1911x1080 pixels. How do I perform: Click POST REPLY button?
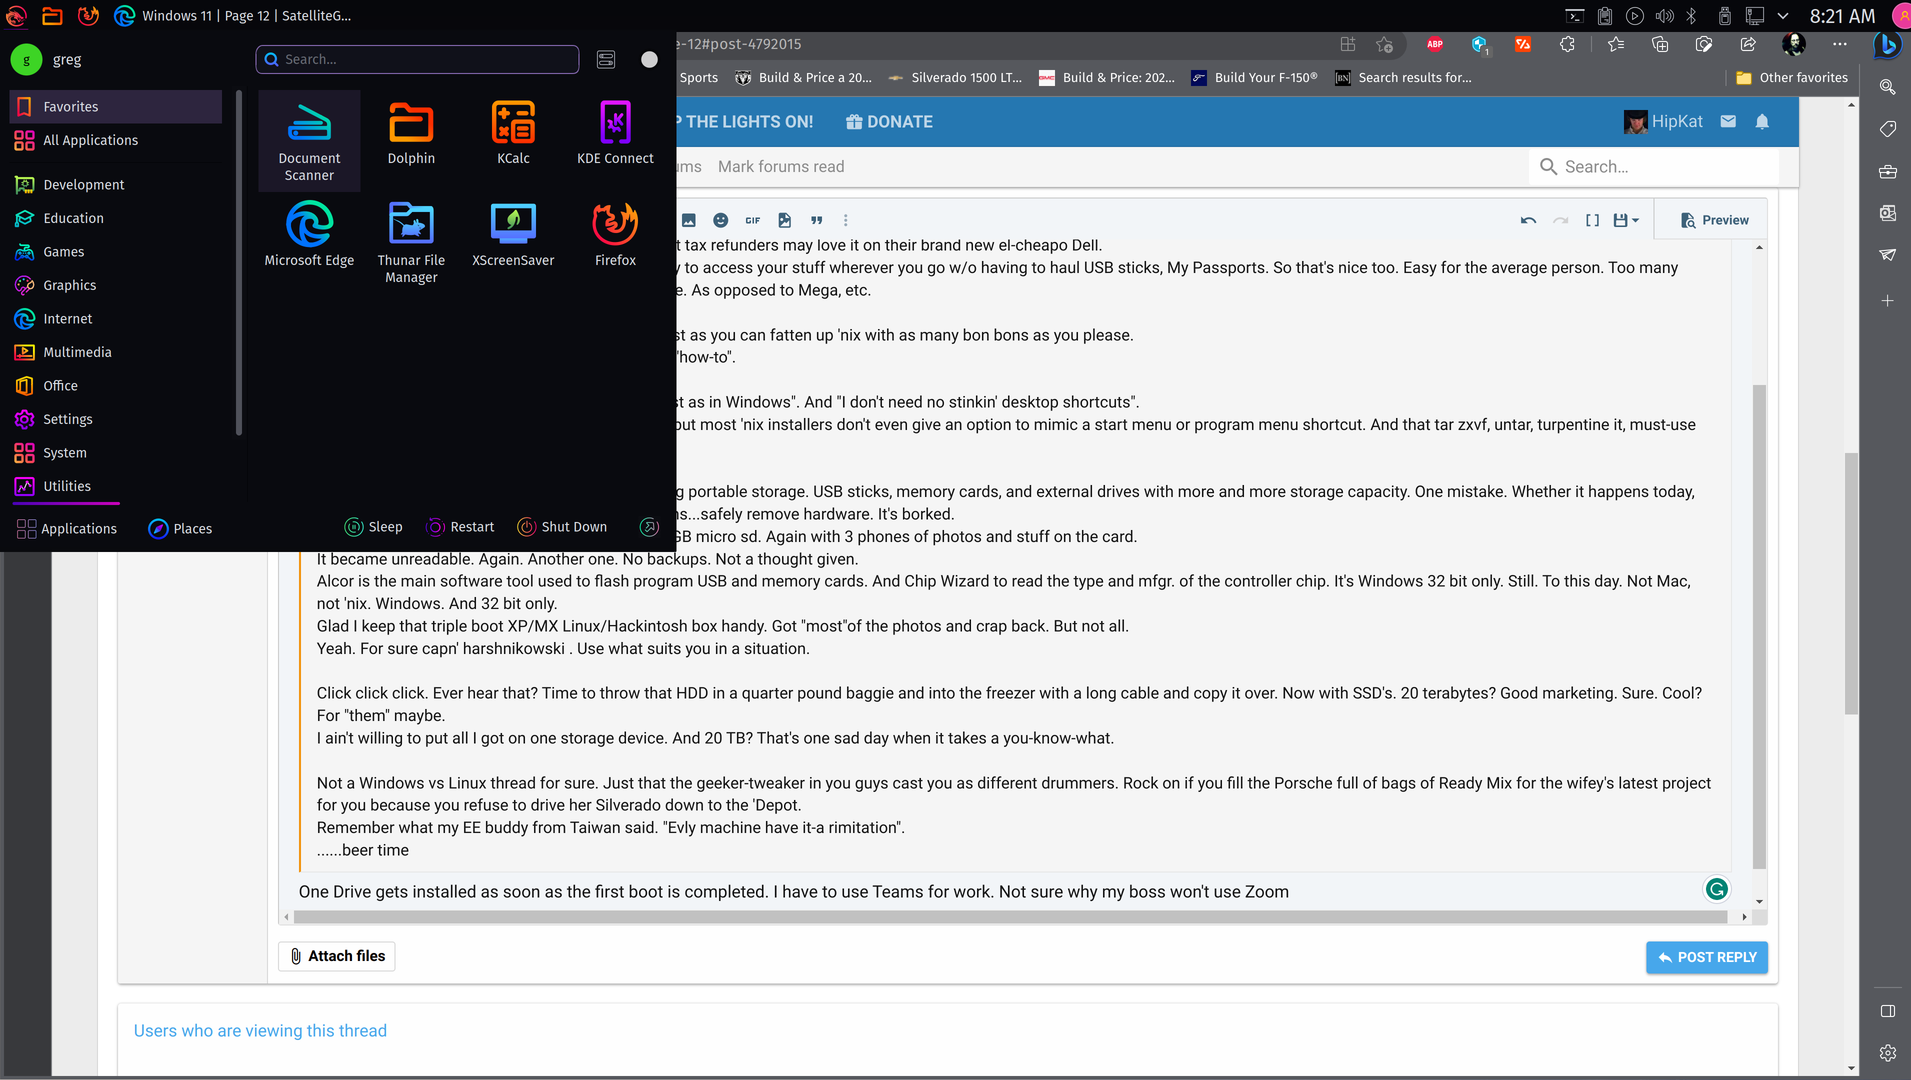tap(1707, 957)
